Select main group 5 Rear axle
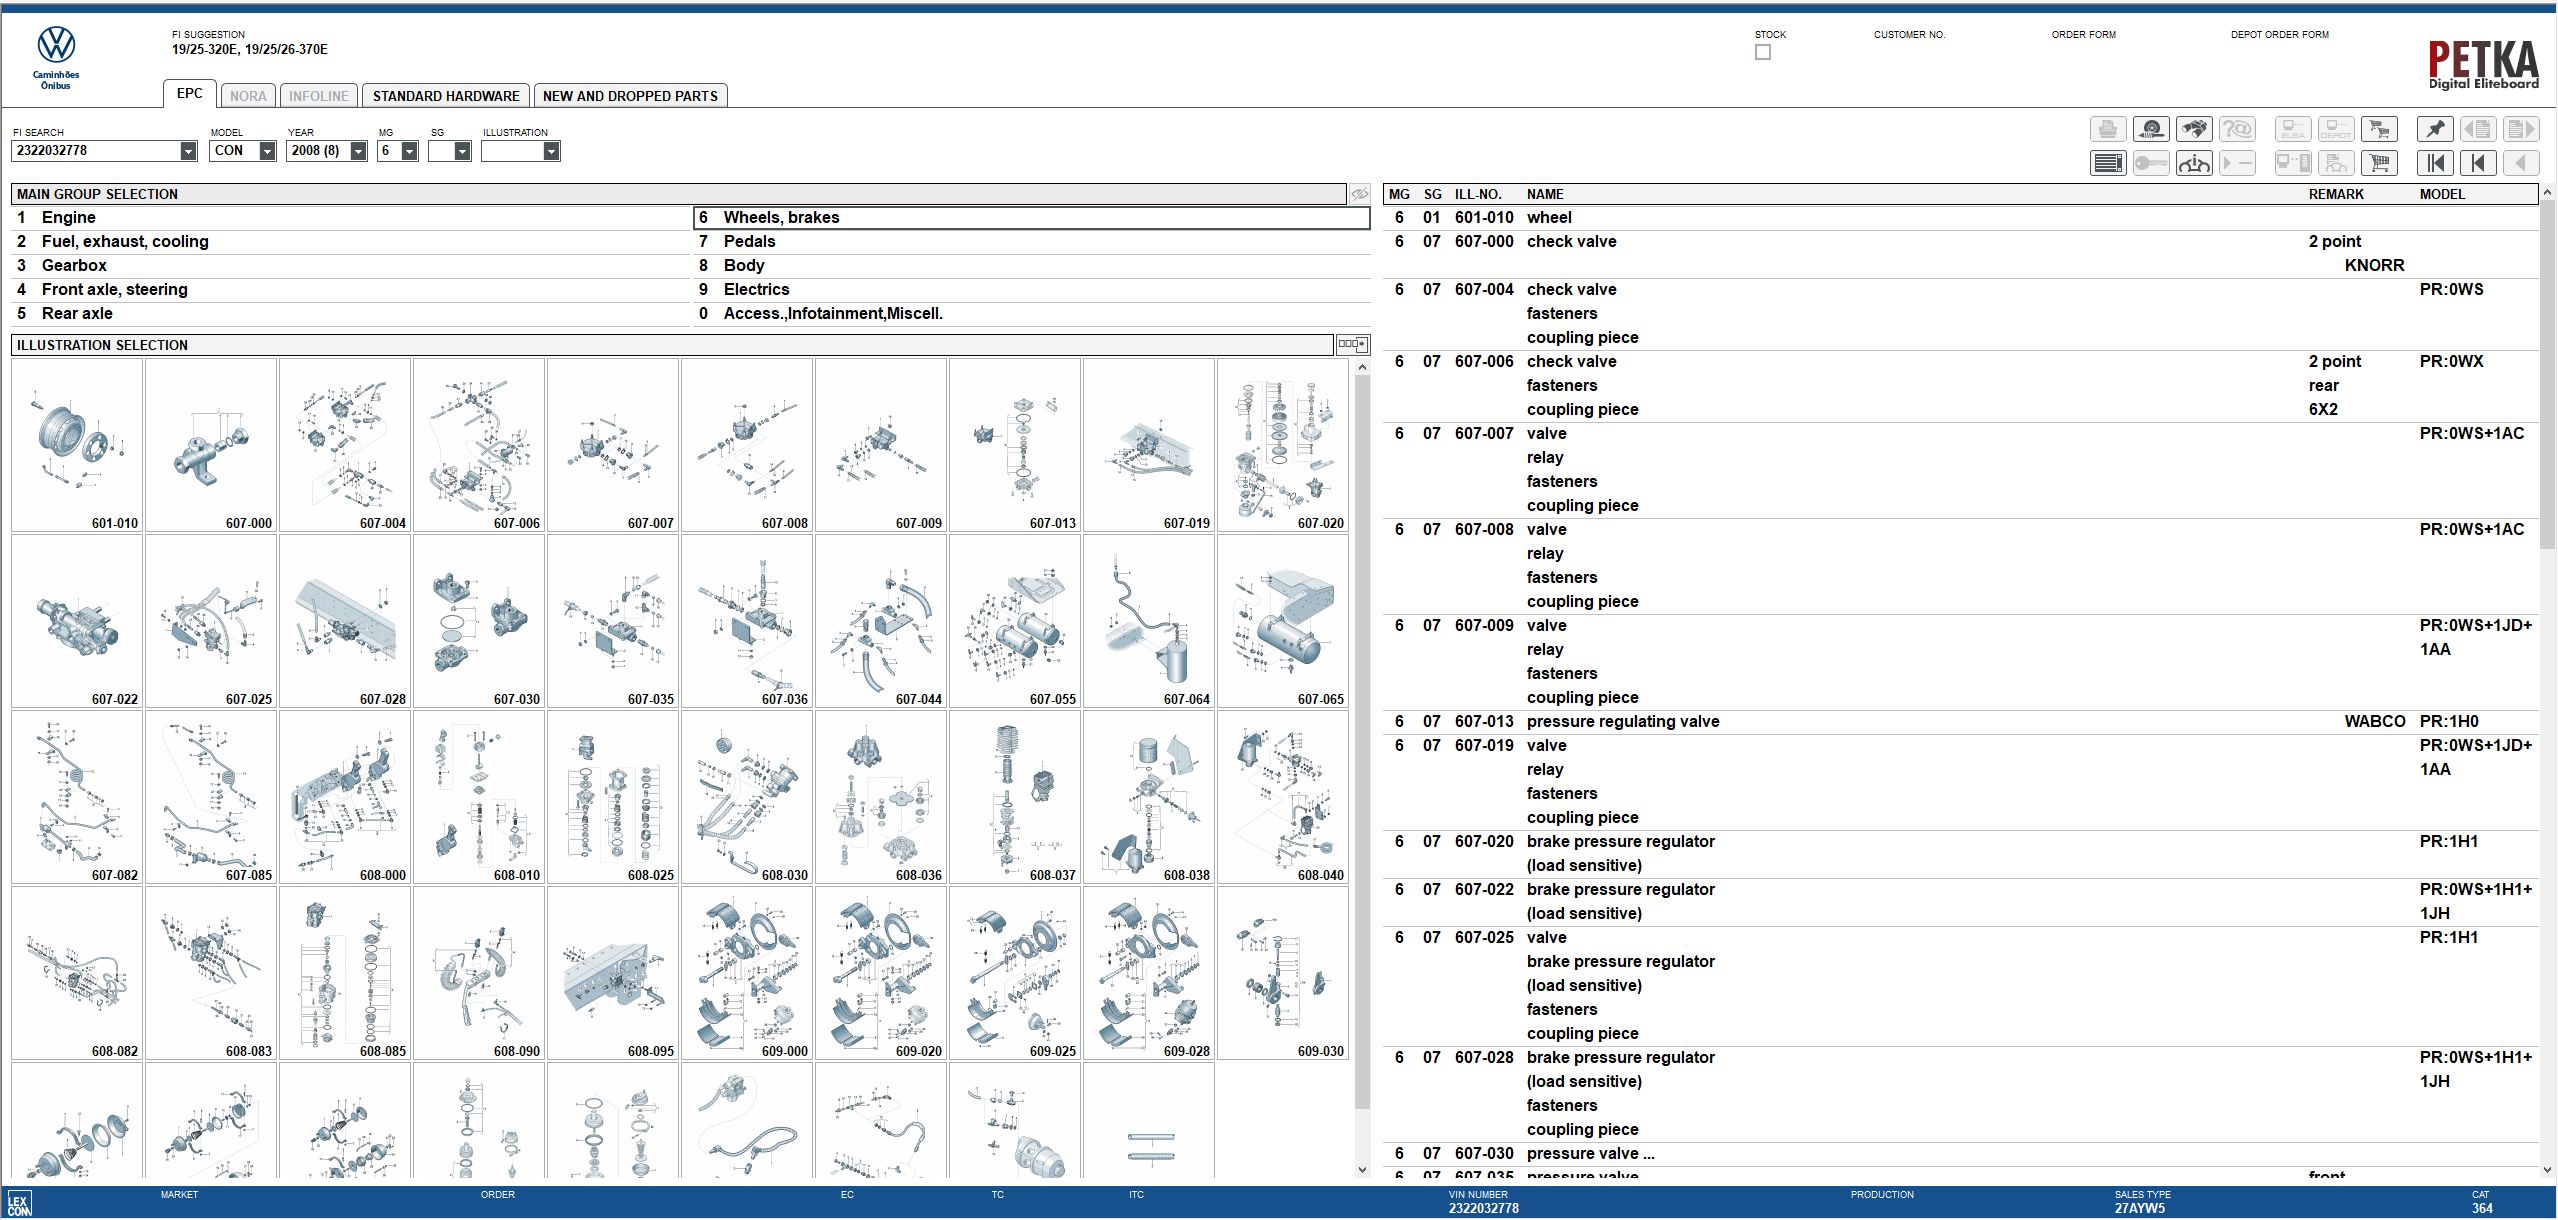The image size is (2558, 1220). 350,314
